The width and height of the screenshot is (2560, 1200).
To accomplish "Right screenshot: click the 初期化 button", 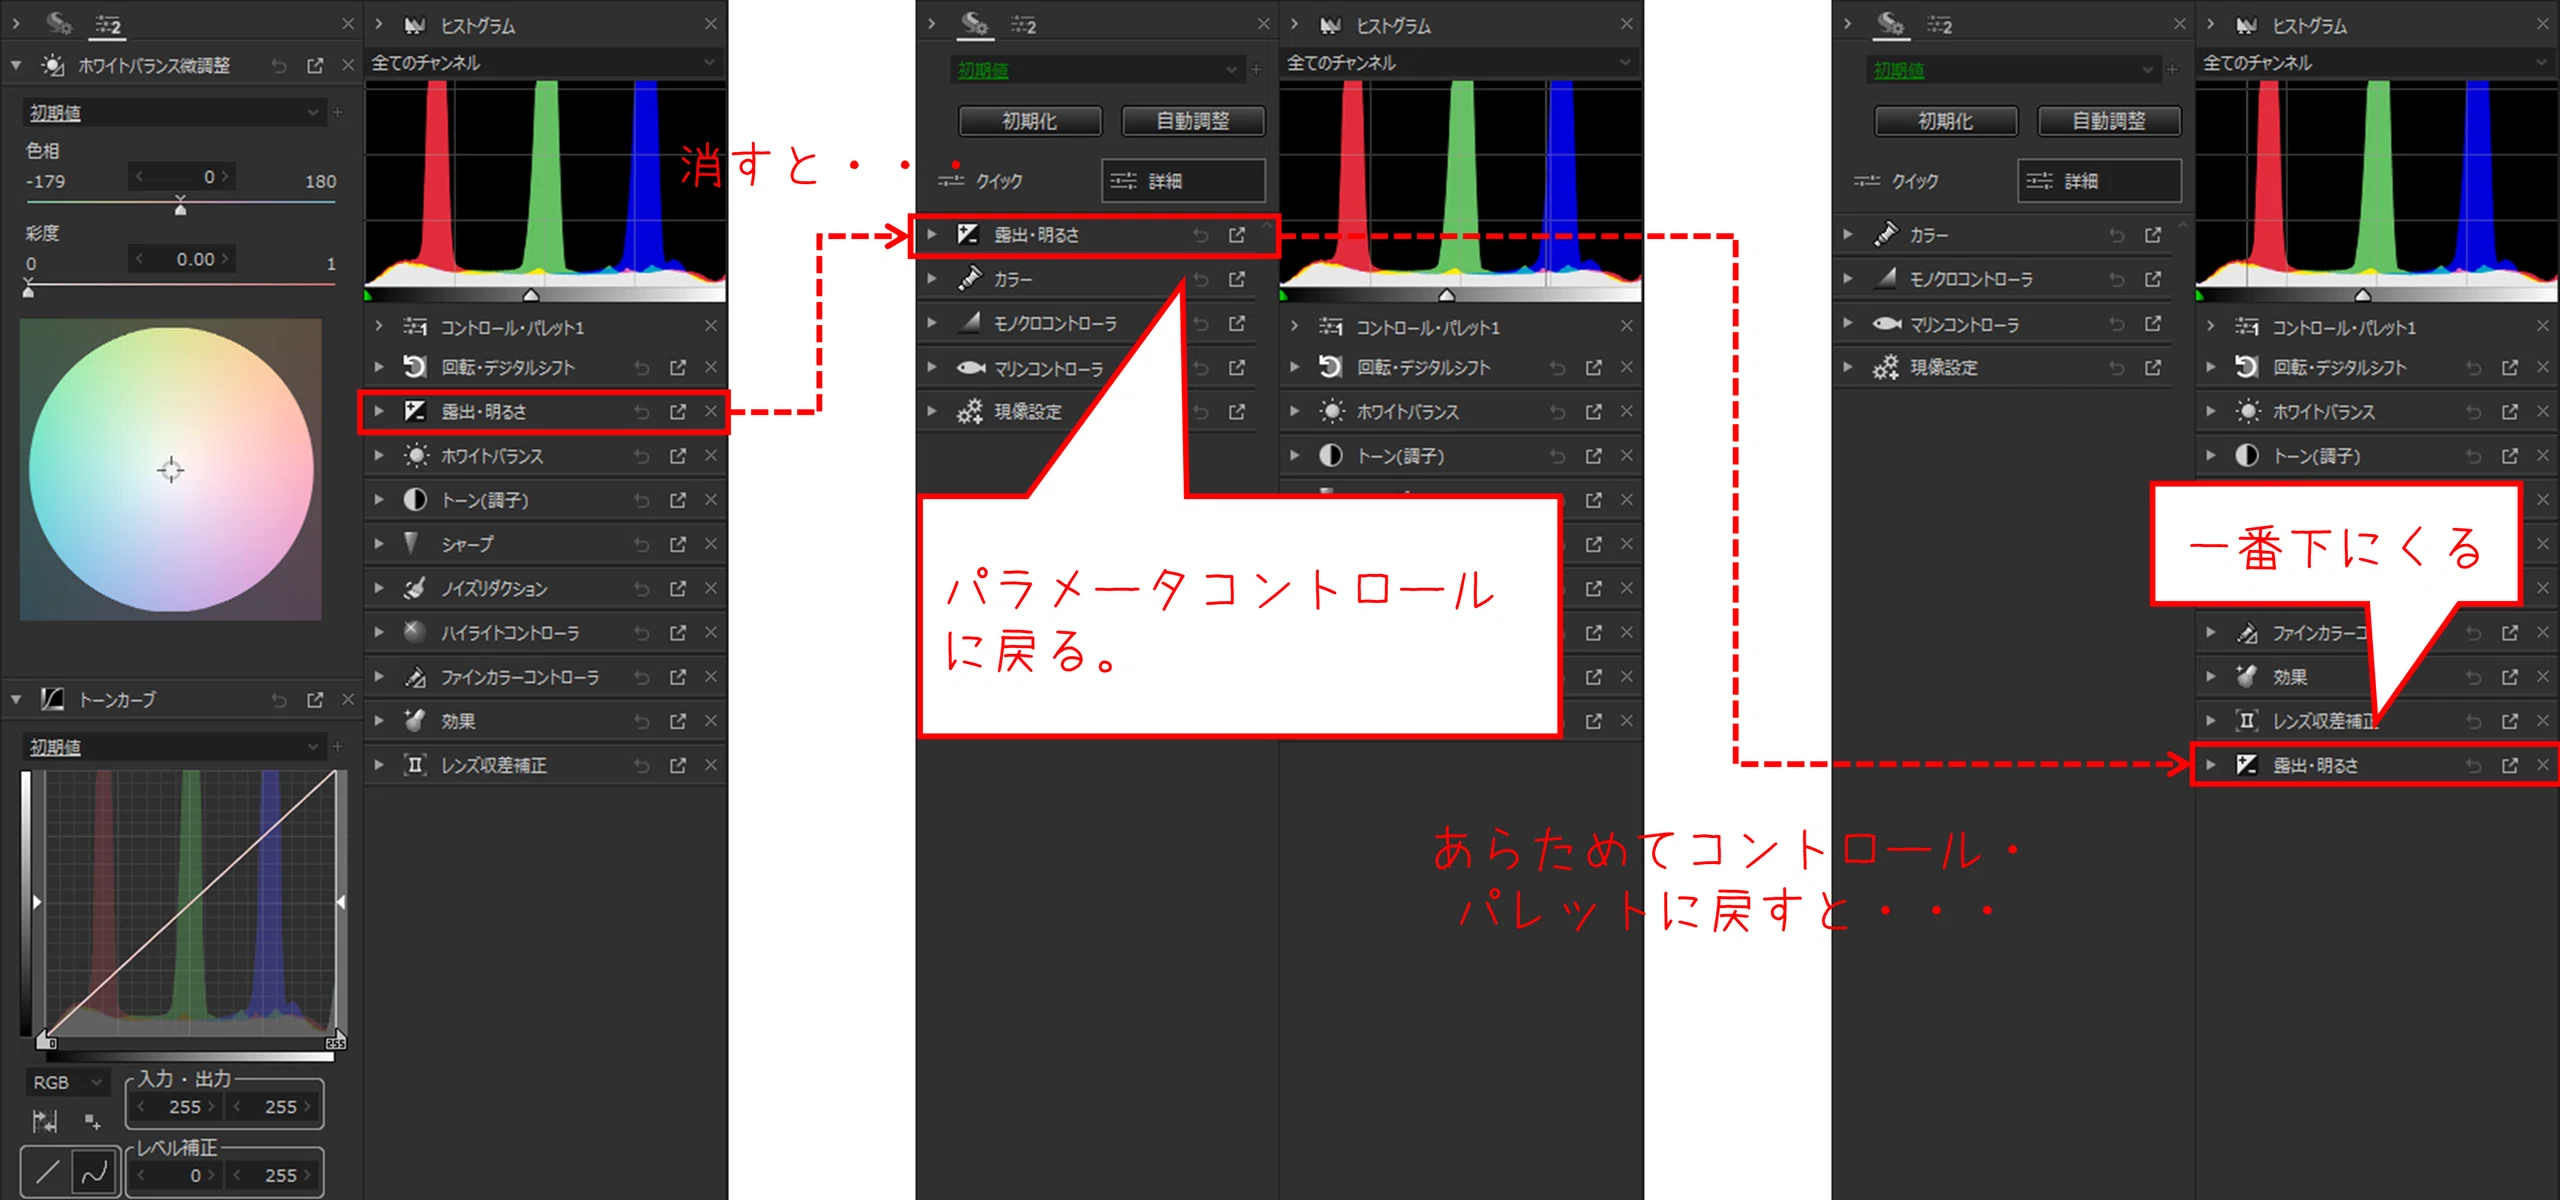I will pyautogui.click(x=1946, y=121).
